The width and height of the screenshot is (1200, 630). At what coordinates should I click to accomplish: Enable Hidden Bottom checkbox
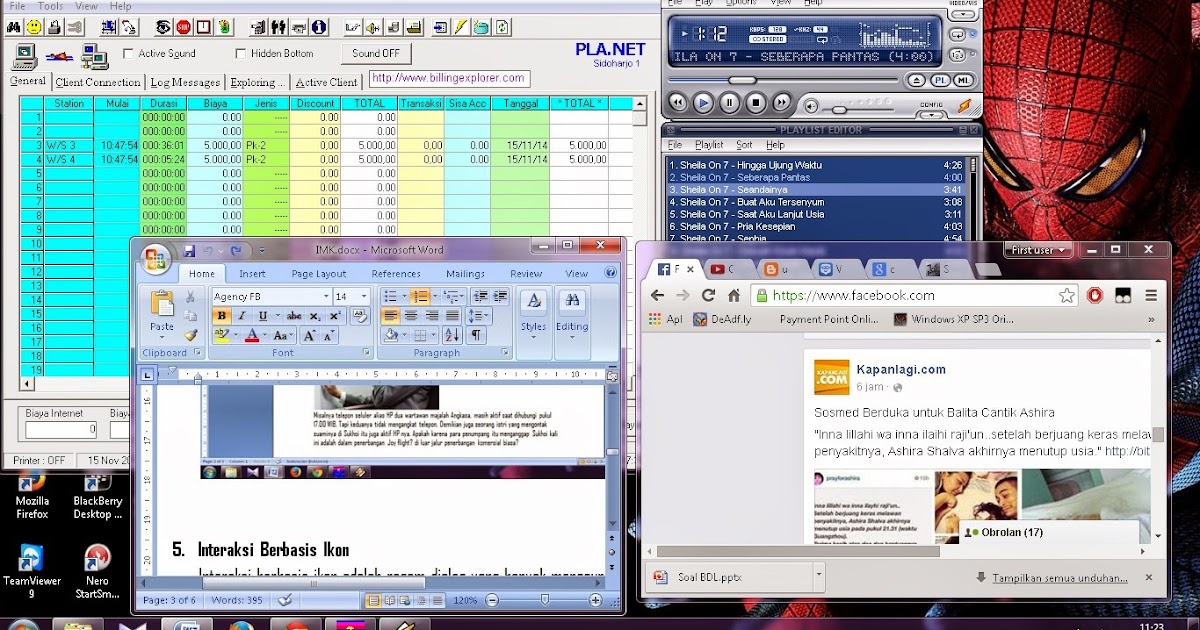[240, 54]
